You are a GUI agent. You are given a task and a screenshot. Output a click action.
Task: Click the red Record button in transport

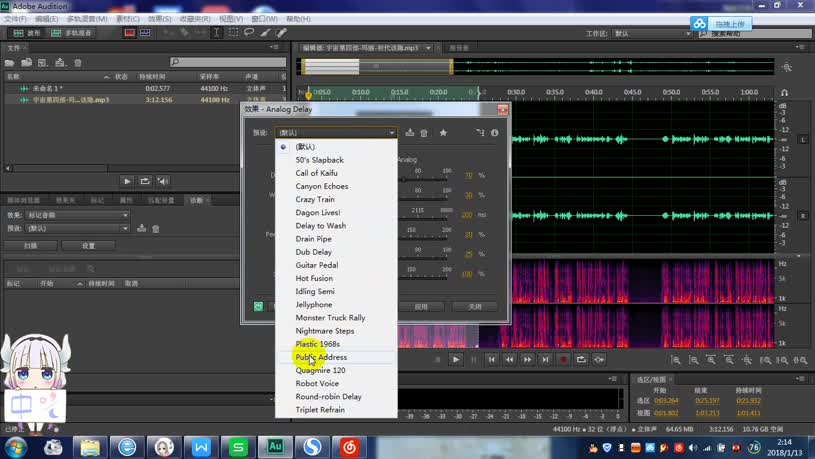point(563,359)
